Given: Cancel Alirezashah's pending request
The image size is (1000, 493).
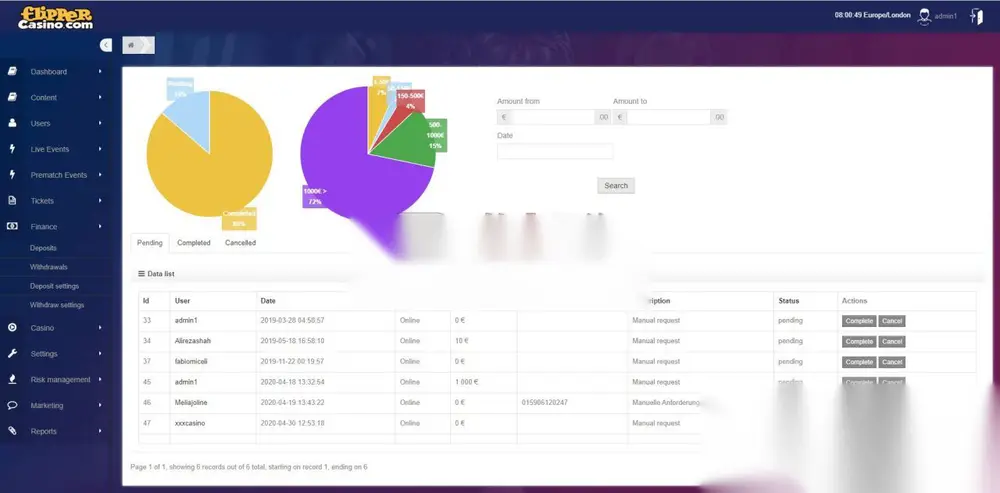Looking at the screenshot, I should (892, 341).
